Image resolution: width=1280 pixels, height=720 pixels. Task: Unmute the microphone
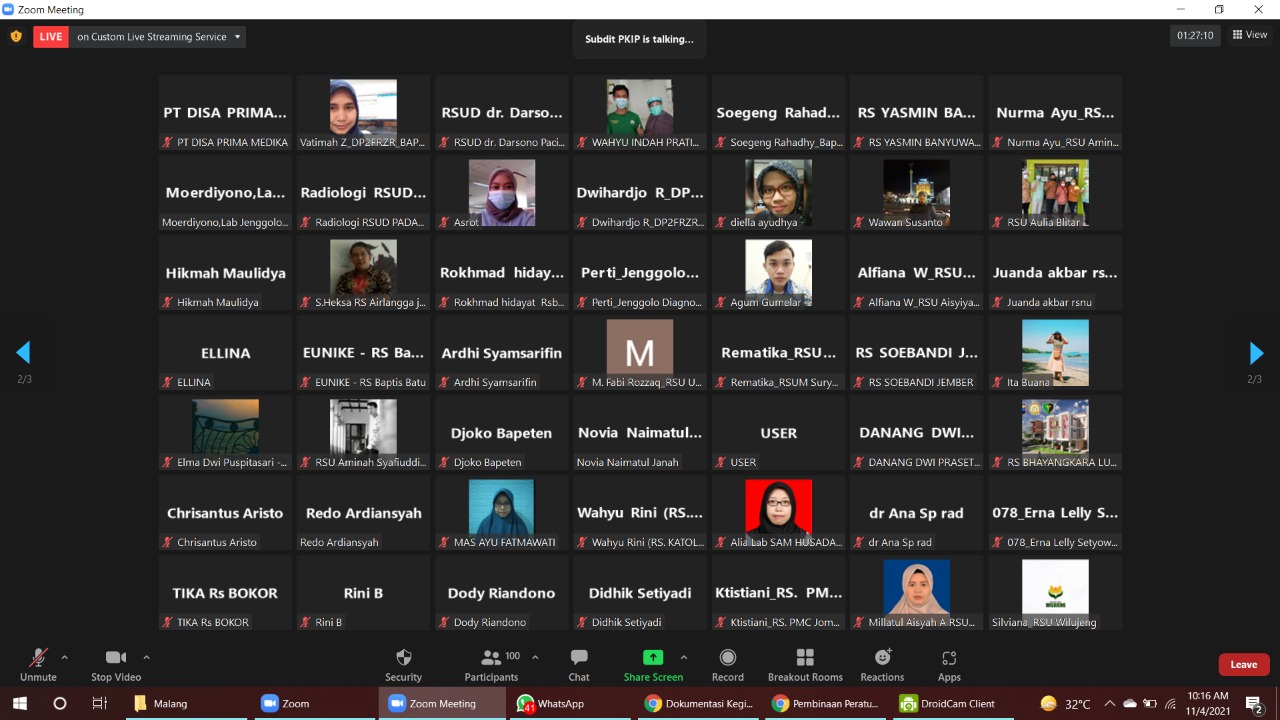click(38, 665)
